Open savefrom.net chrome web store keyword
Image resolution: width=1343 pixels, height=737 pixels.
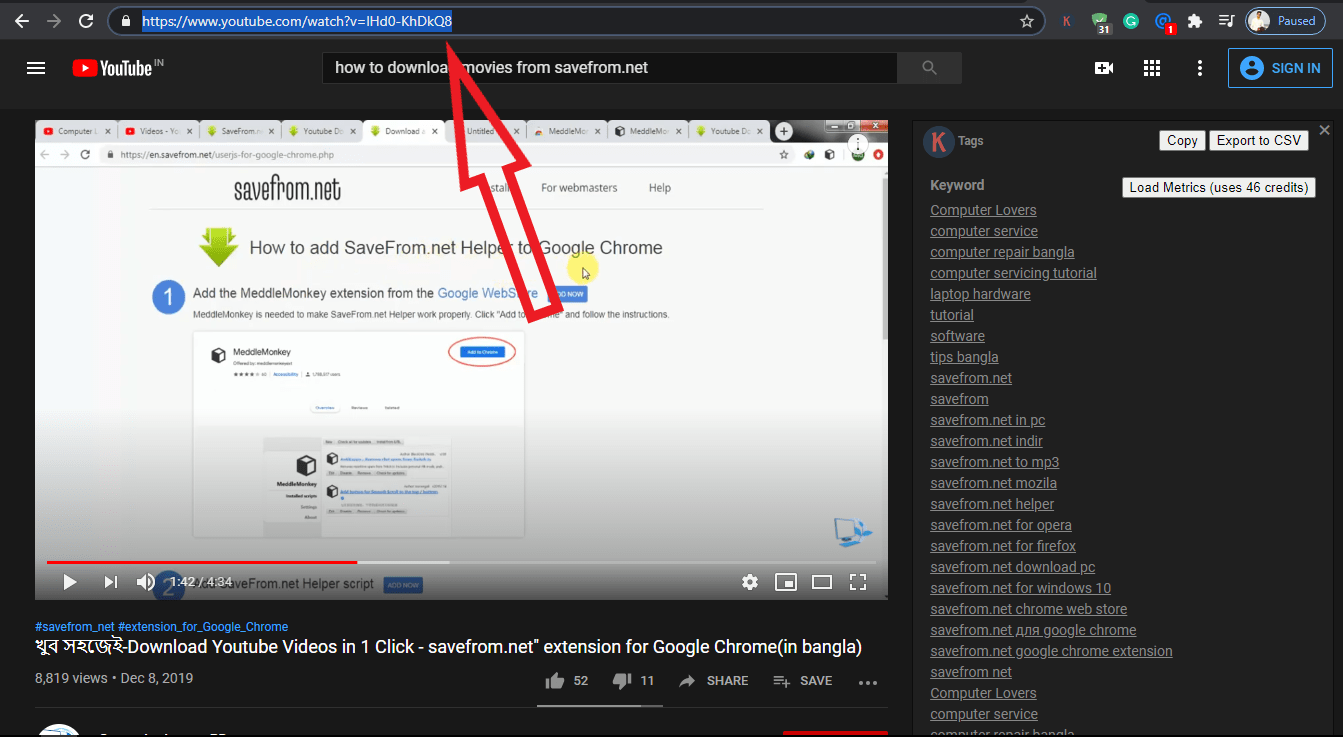click(1028, 609)
